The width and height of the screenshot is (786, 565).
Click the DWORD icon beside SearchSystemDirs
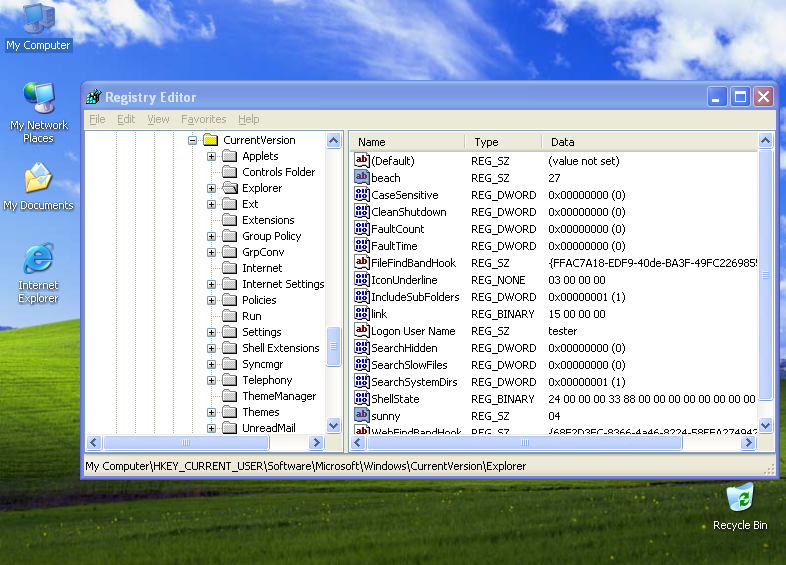click(361, 382)
